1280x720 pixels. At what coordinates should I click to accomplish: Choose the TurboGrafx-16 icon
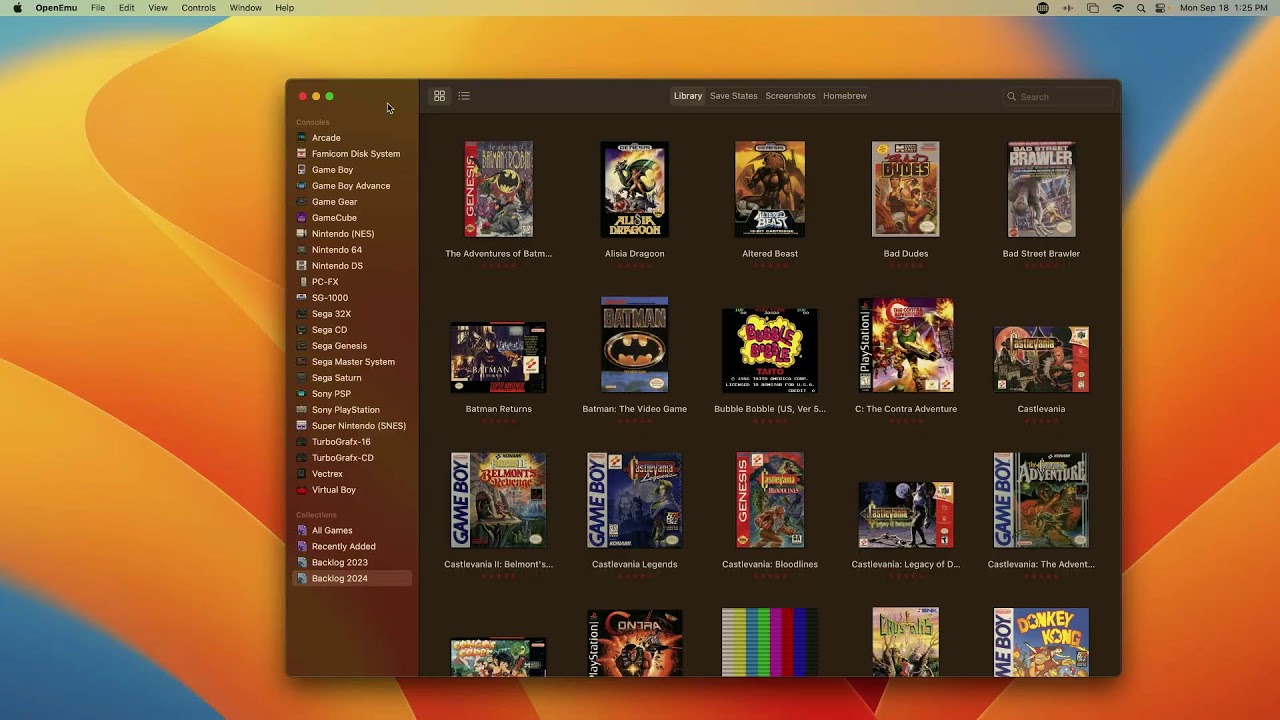pos(302,442)
